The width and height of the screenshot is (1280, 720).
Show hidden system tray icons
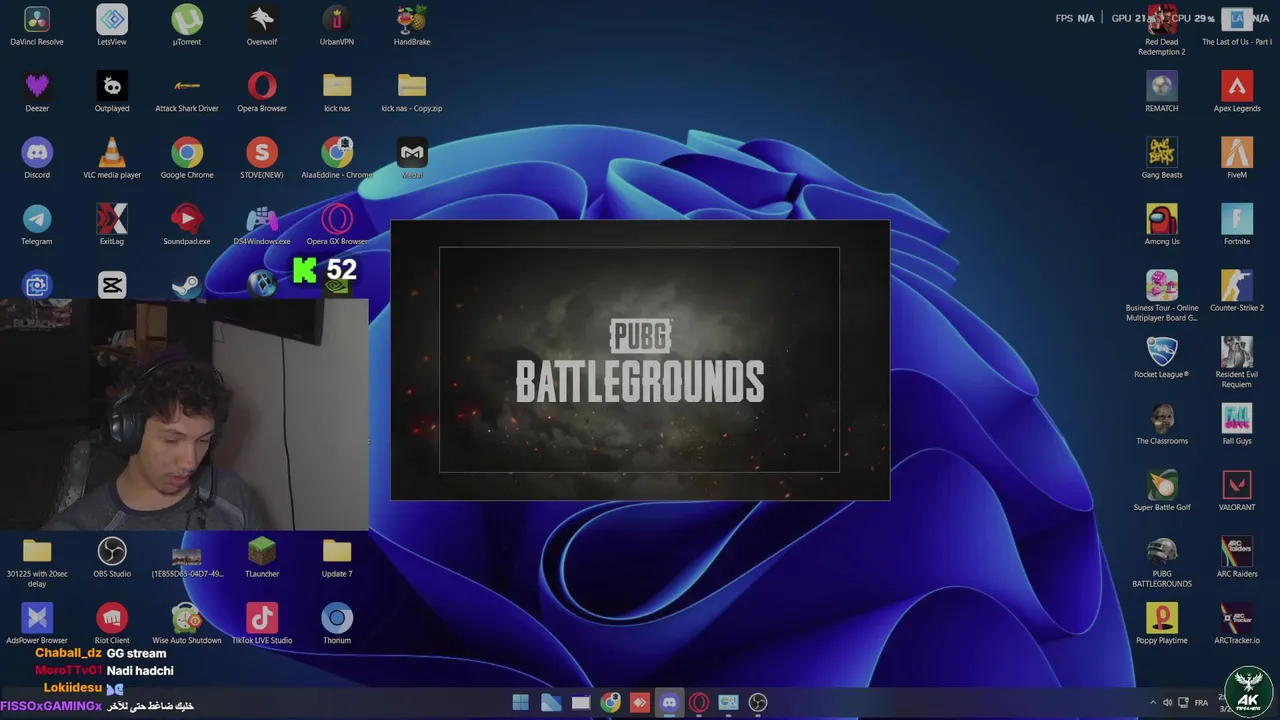[1152, 703]
